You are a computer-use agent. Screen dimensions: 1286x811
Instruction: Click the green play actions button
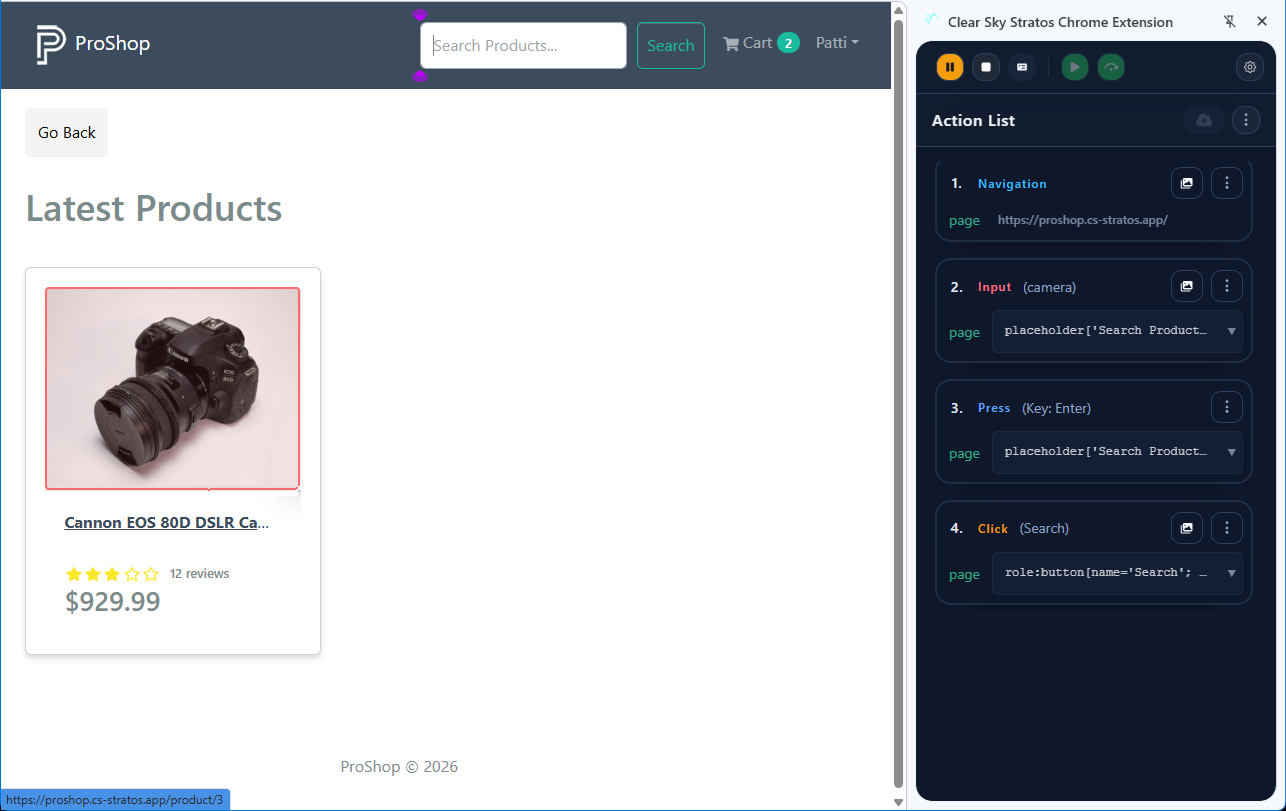pyautogui.click(x=1074, y=67)
